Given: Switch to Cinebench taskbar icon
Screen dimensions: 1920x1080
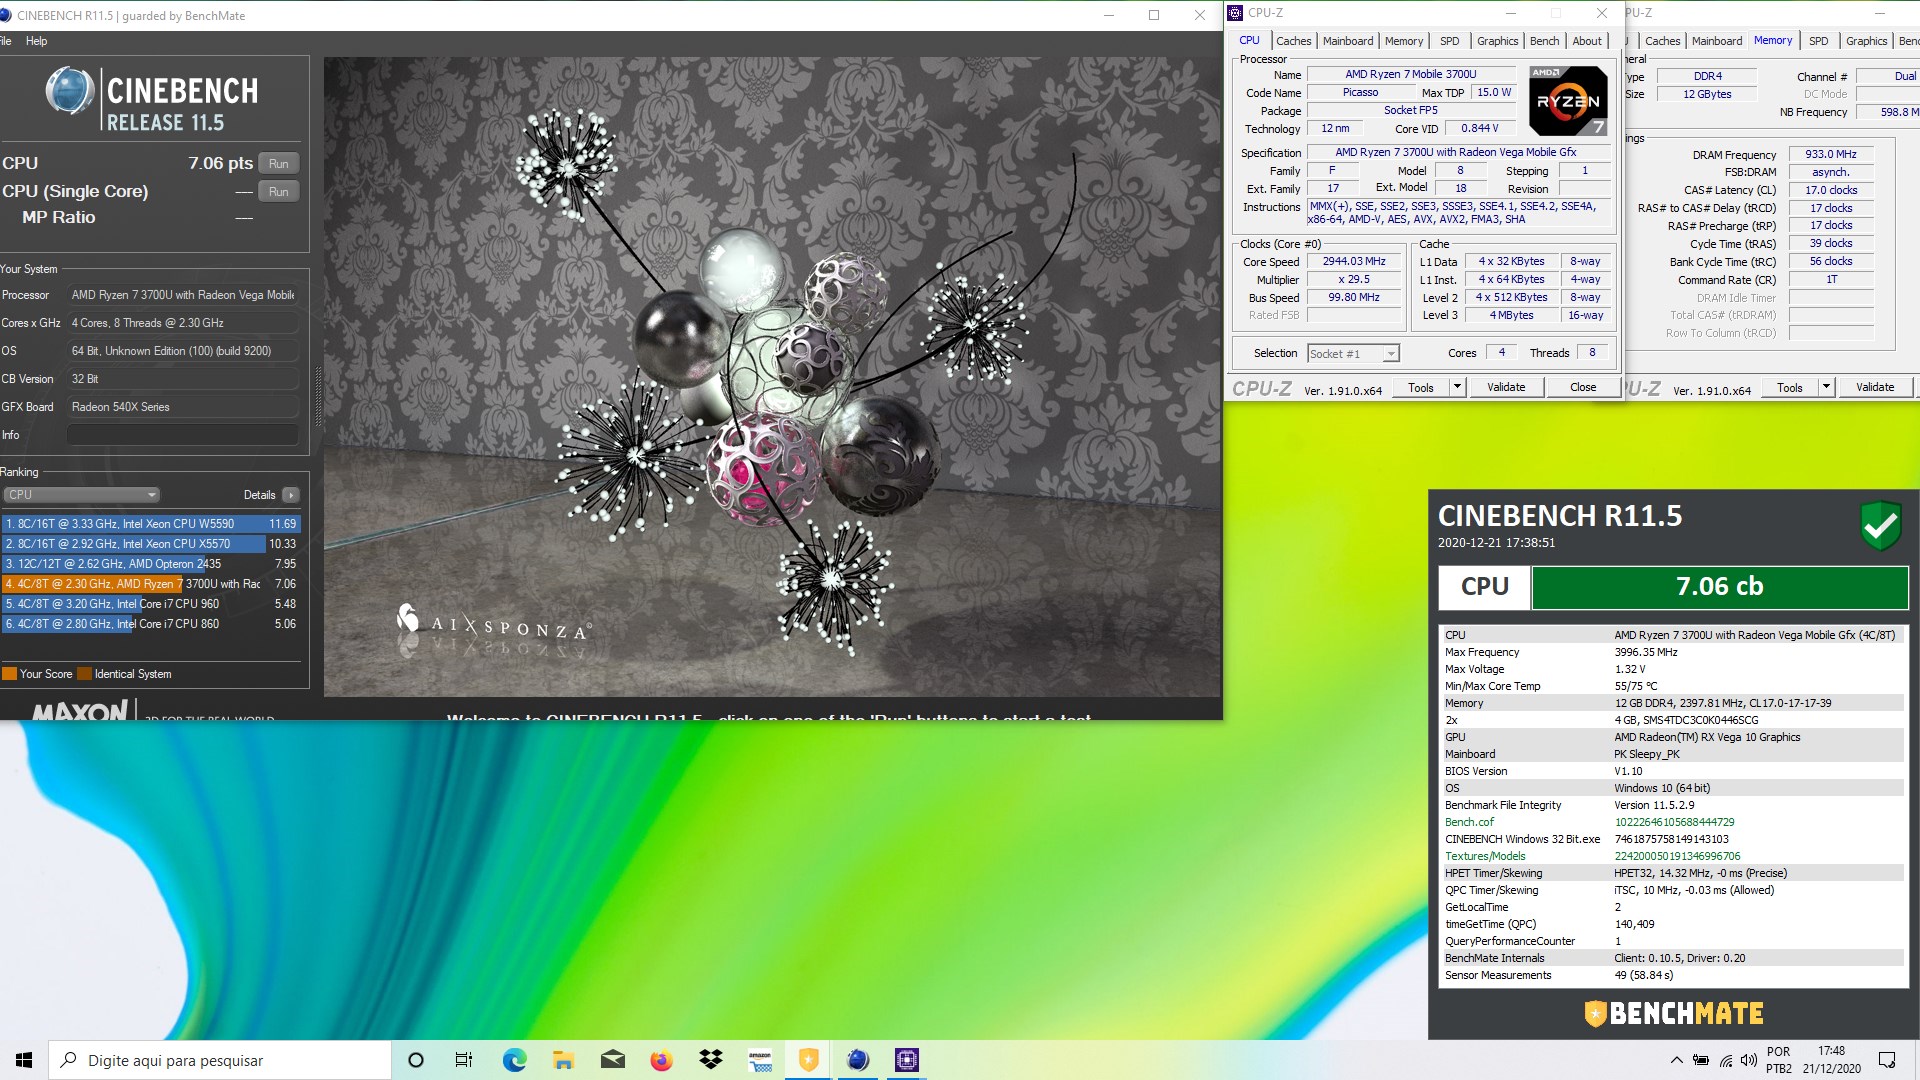Looking at the screenshot, I should click(858, 1060).
